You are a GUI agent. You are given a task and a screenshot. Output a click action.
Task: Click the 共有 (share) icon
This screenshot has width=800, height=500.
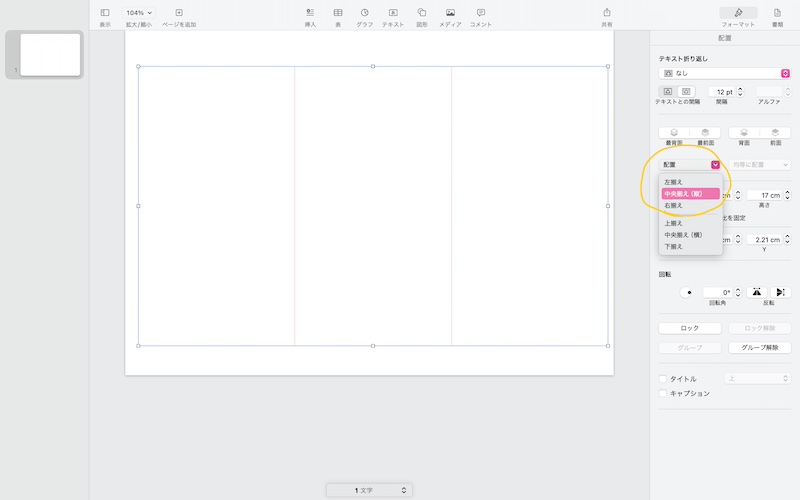coord(606,13)
